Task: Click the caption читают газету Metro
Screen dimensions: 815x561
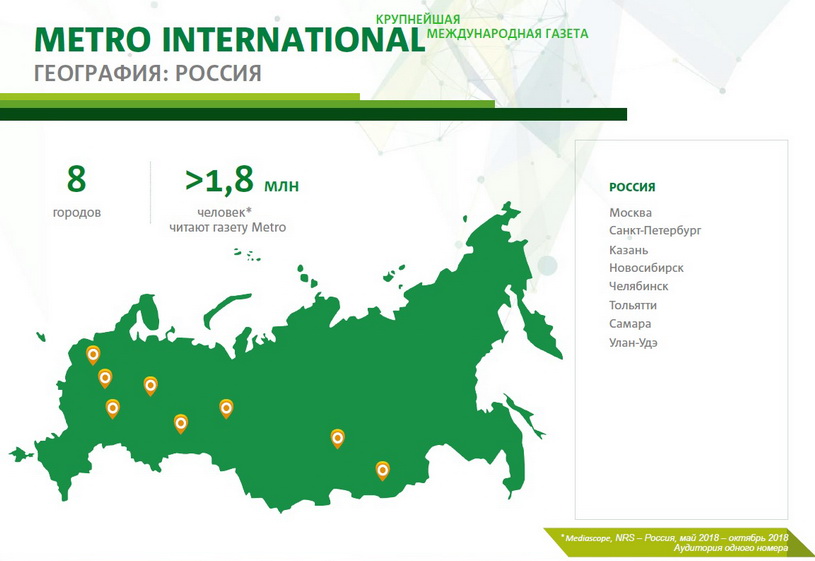Action: 228,227
